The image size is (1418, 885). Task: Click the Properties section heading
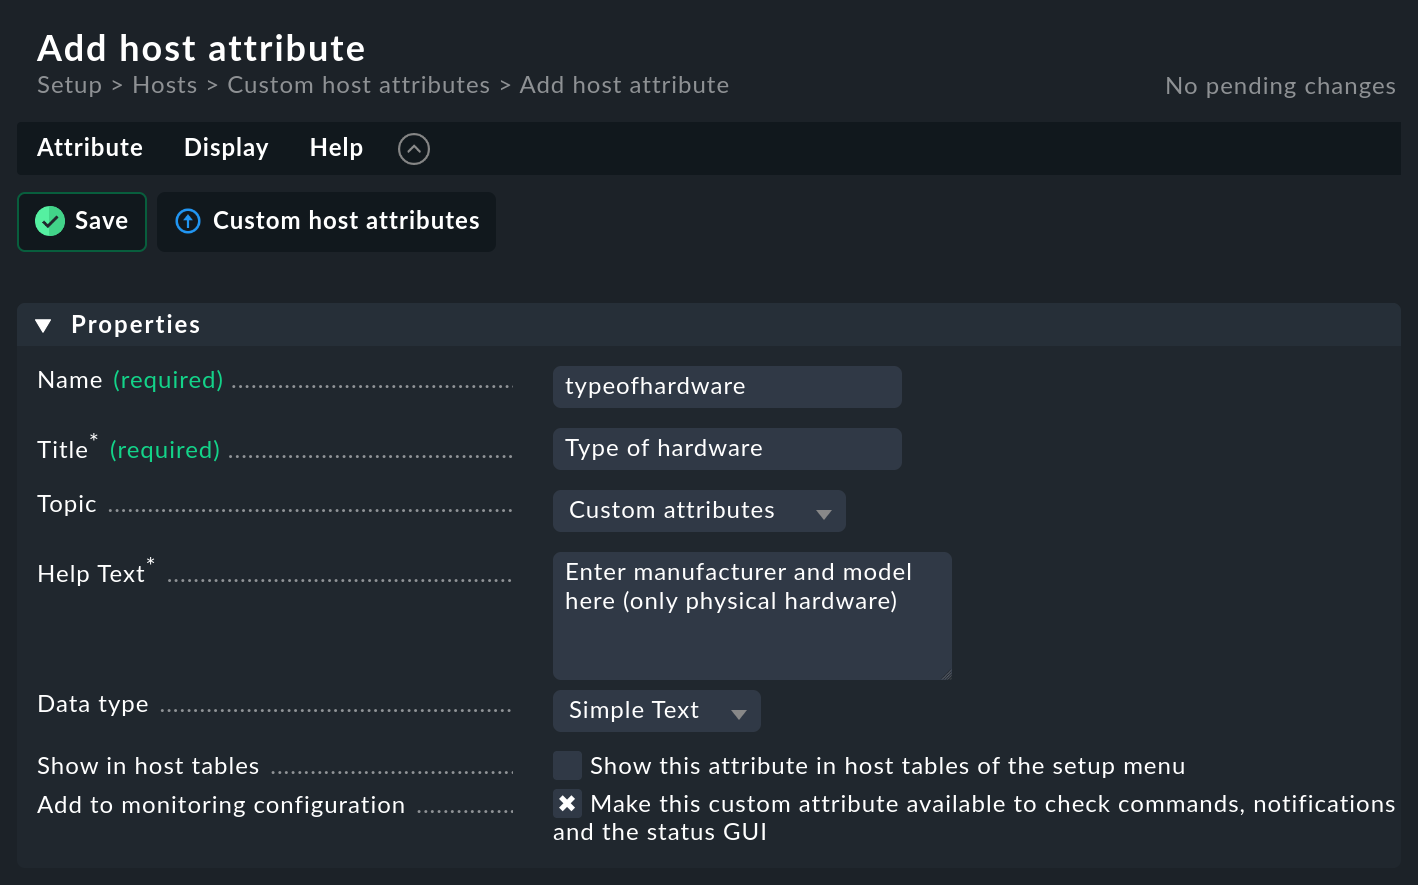coord(135,325)
